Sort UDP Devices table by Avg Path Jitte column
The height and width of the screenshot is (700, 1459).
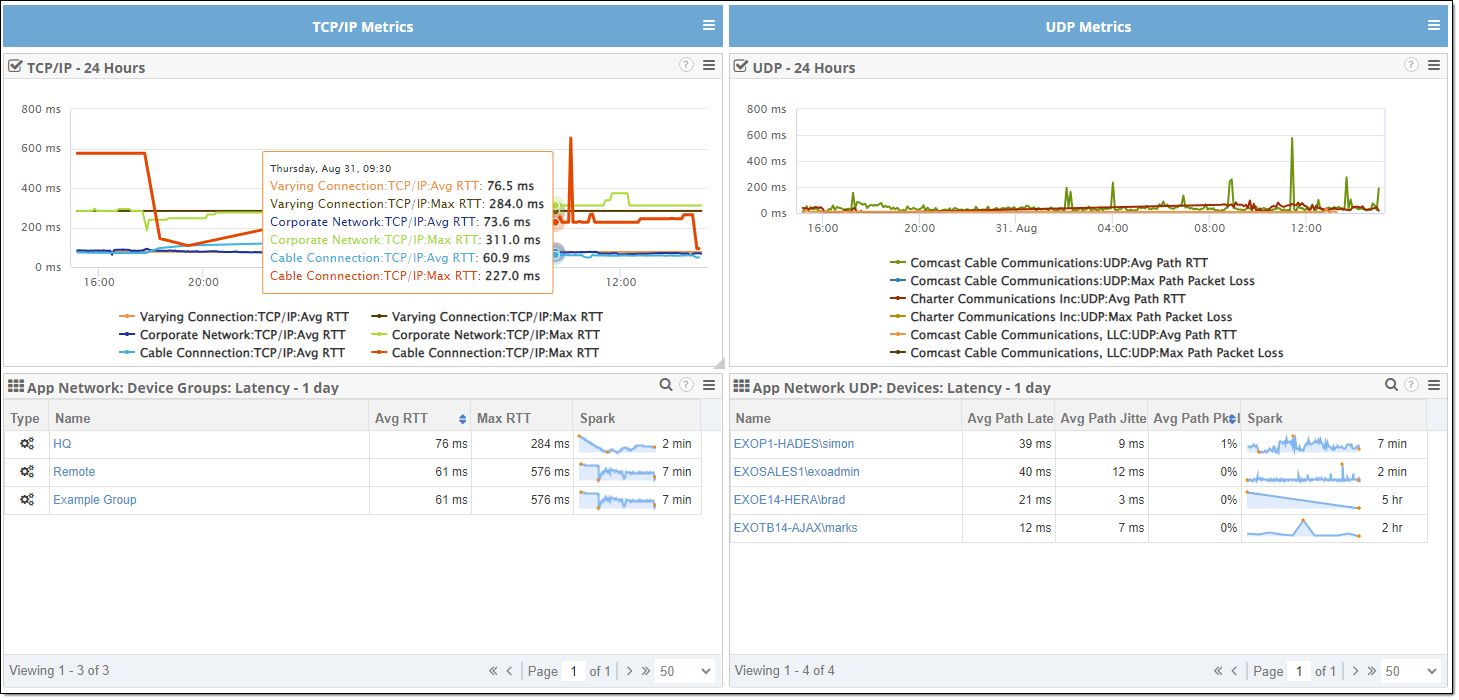pyautogui.click(x=1100, y=419)
